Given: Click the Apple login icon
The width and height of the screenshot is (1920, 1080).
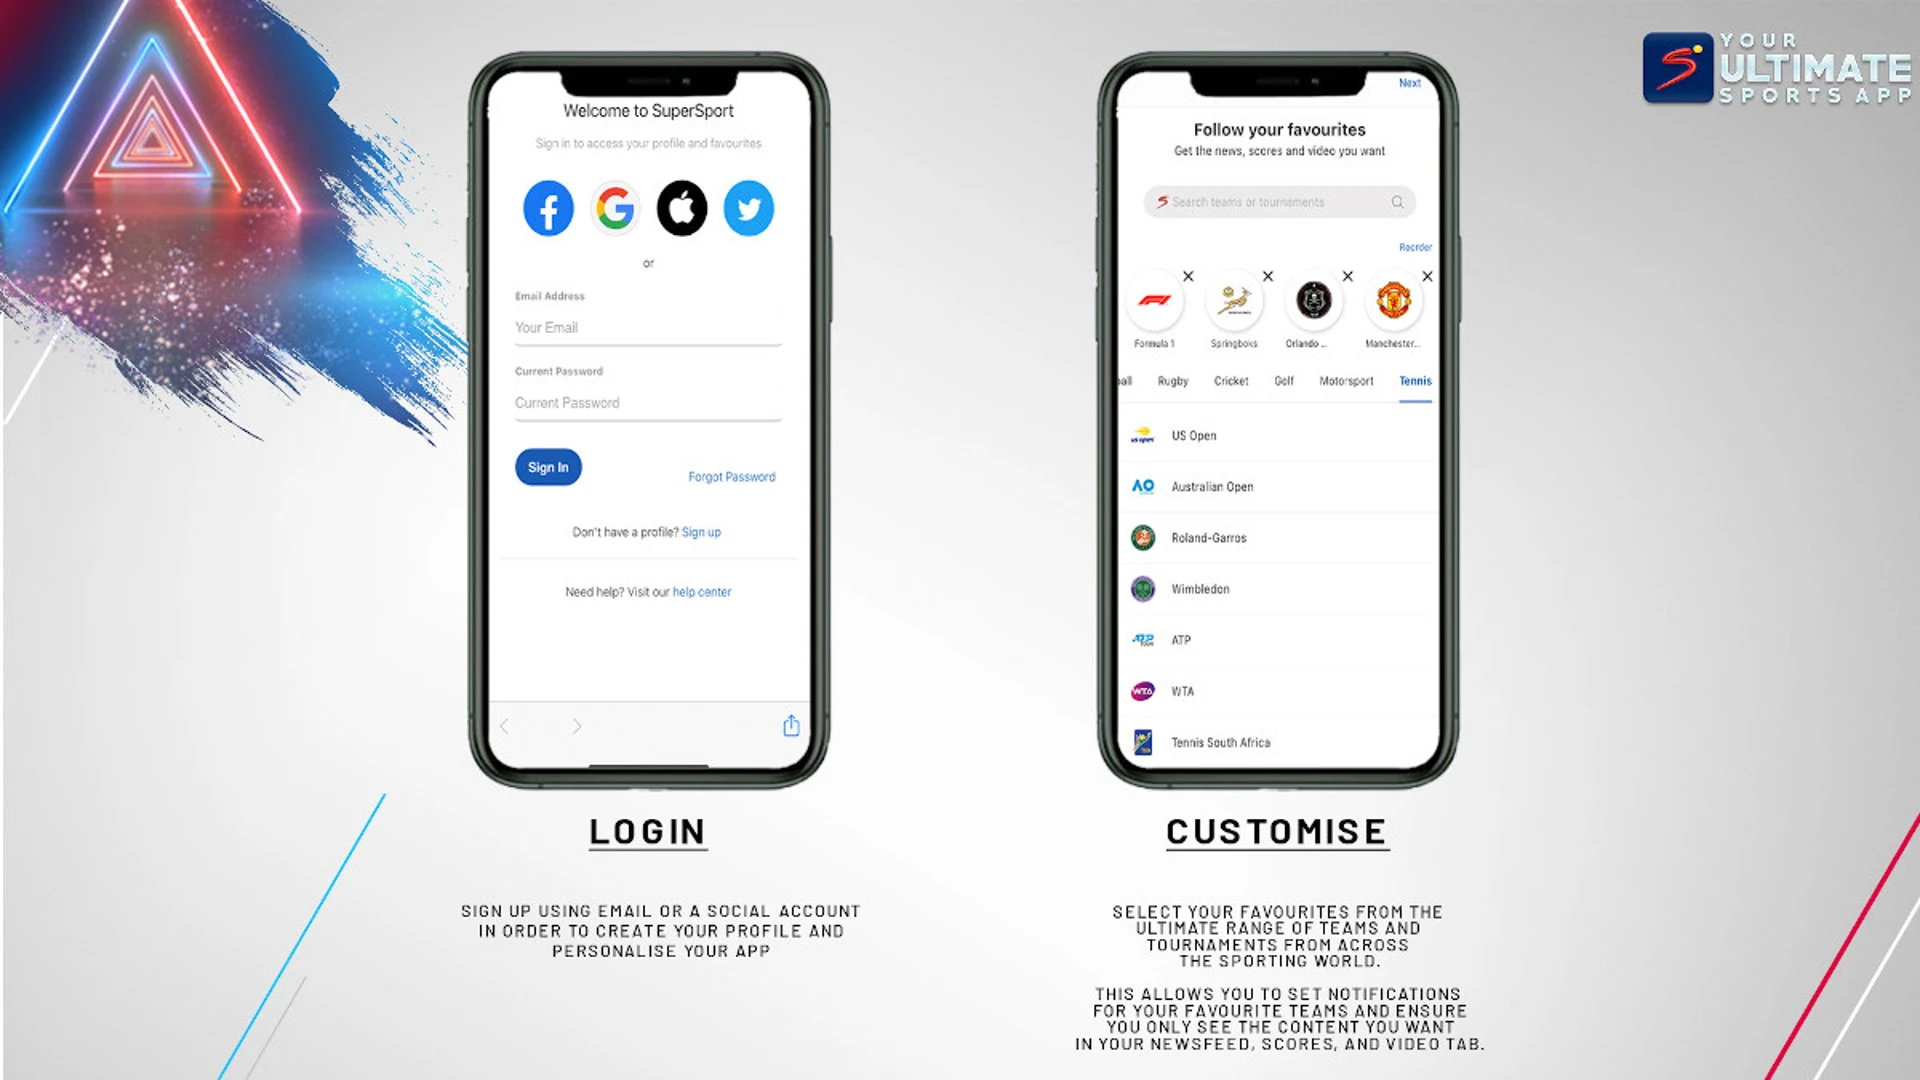Looking at the screenshot, I should pos(680,208).
